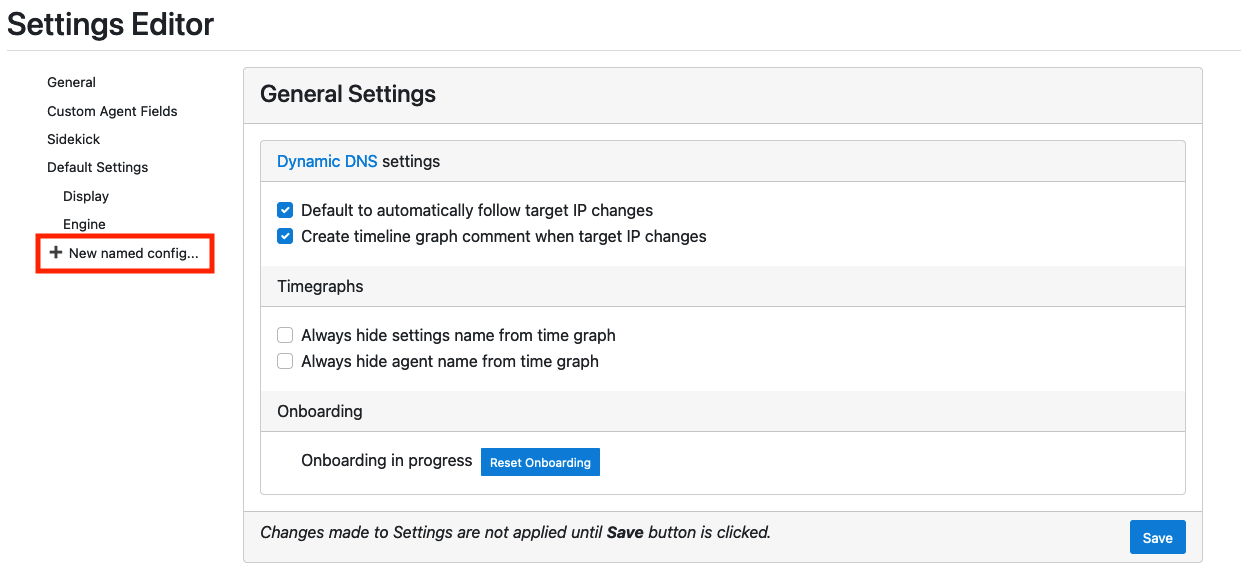Screen dimensions: 1241x587
Task: Uncheck Create timeline graph comment checkbox
Action: point(285,236)
